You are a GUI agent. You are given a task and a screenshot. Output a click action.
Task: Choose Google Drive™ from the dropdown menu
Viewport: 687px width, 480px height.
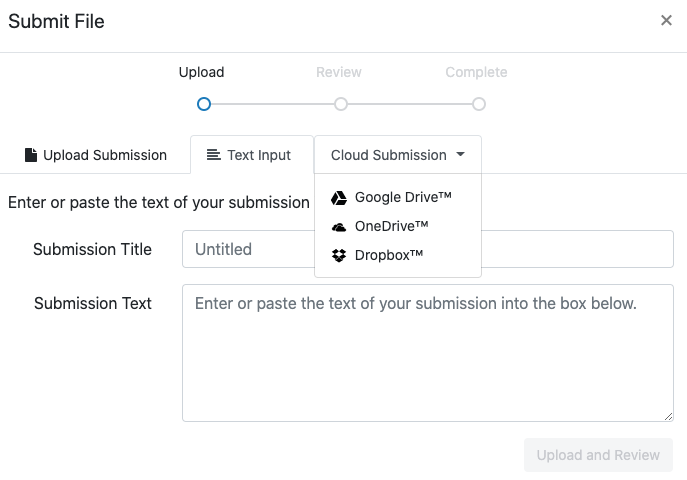pos(402,198)
